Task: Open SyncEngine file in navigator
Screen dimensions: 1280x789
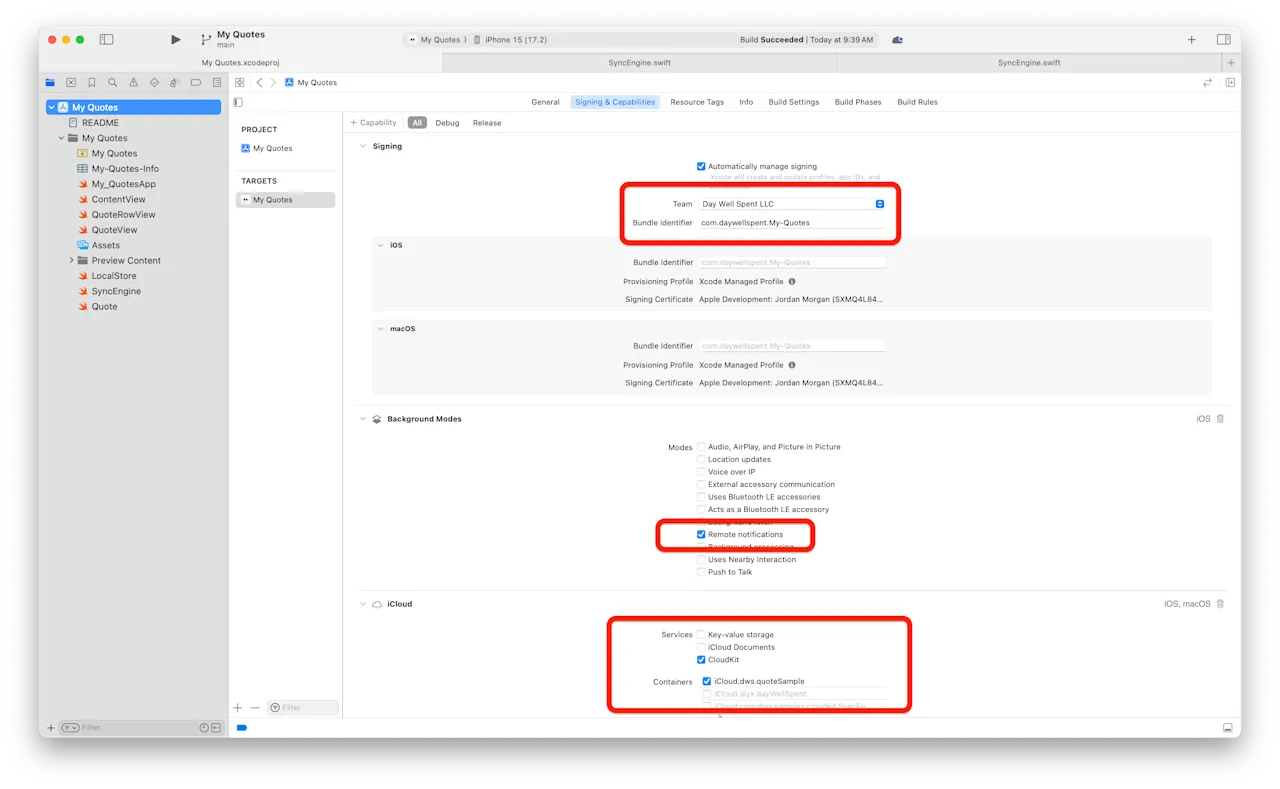Action: 116,291
